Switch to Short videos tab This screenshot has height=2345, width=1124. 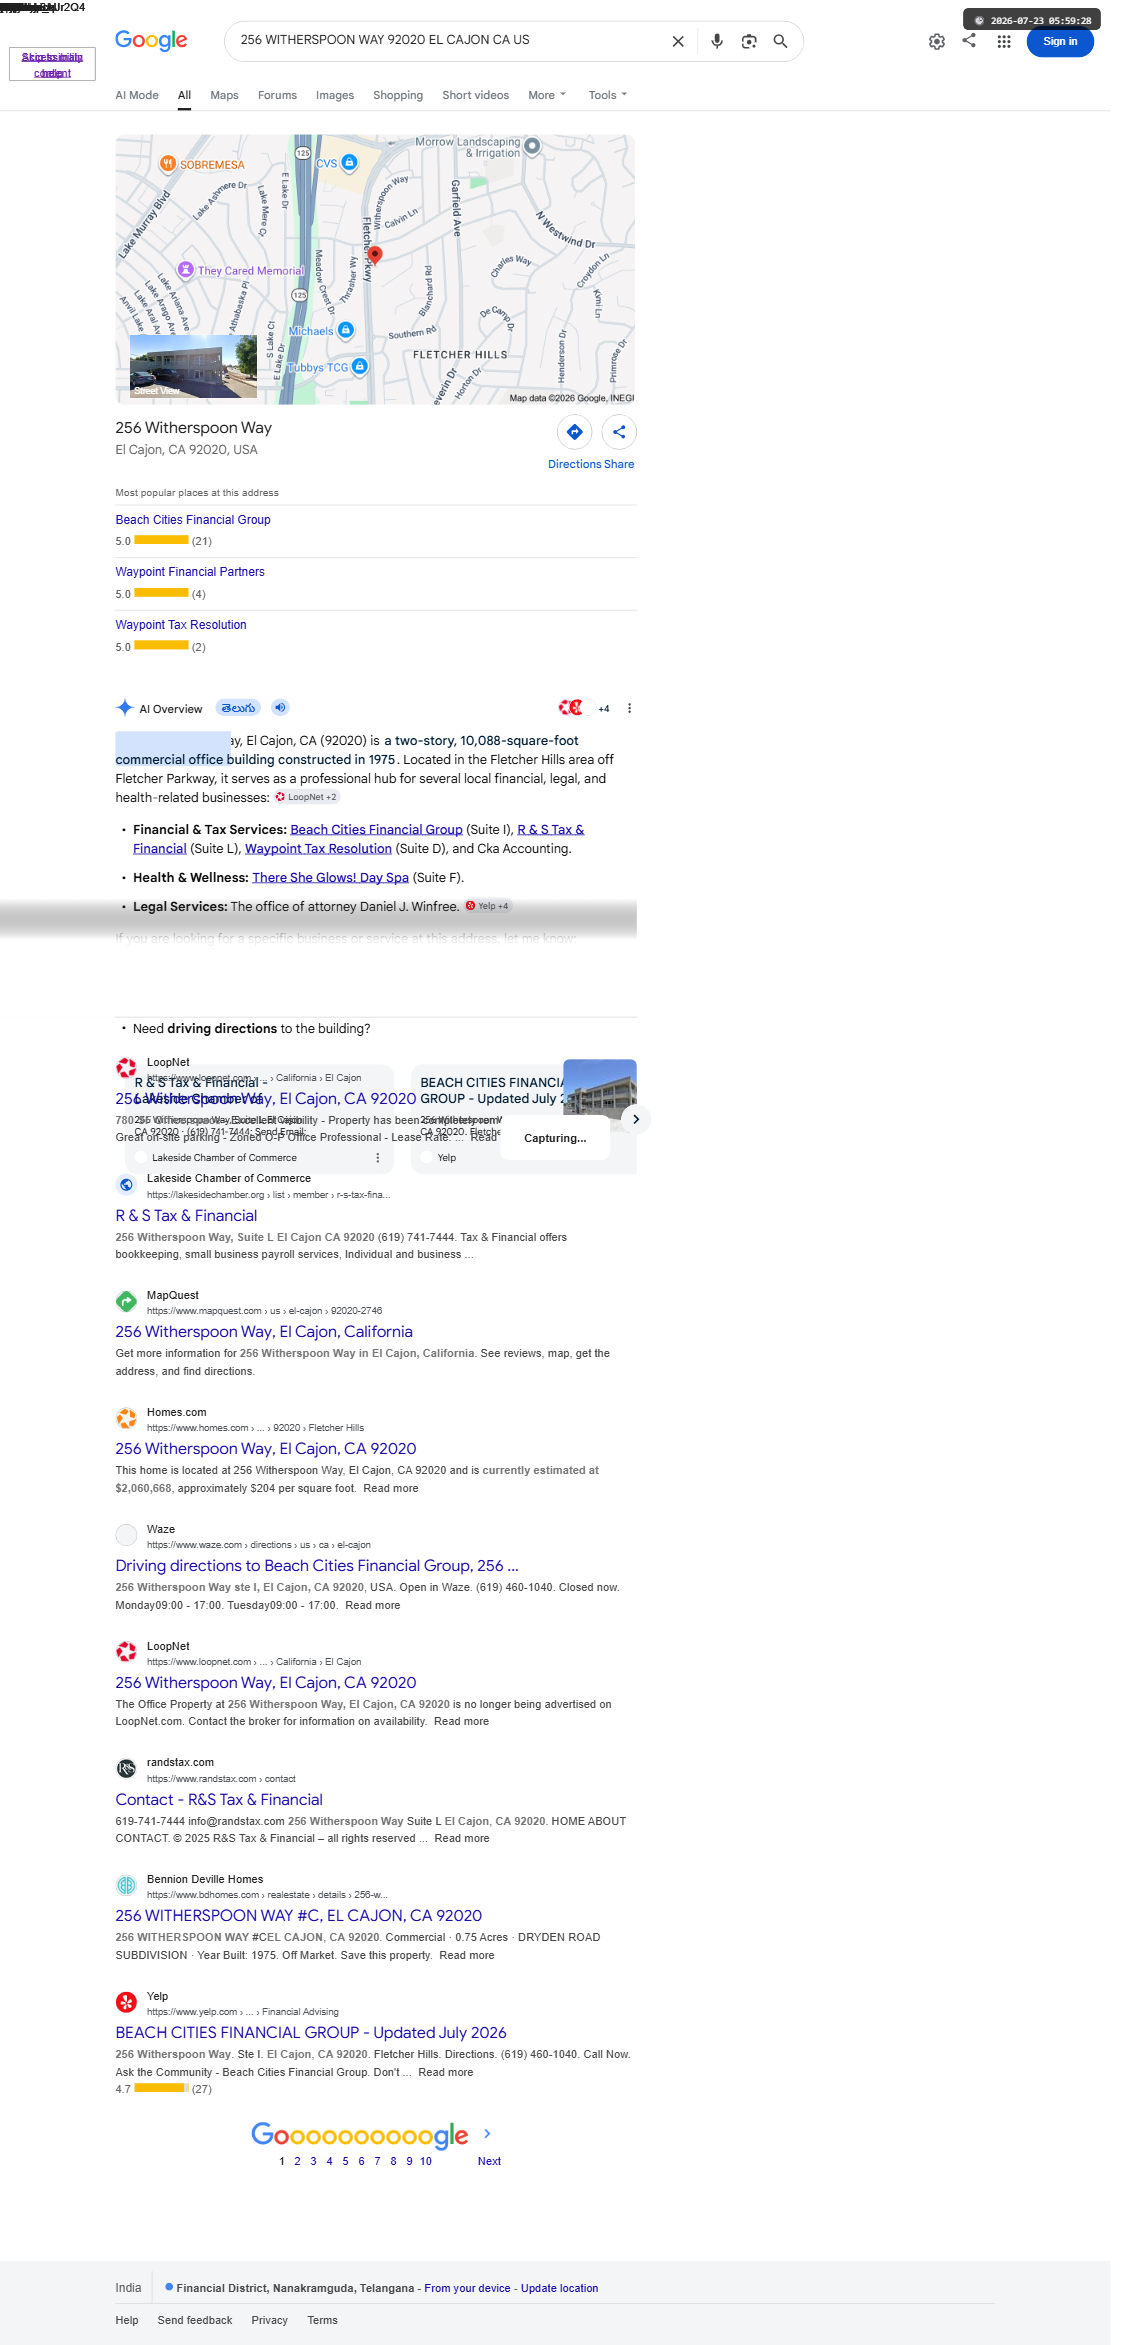(475, 95)
